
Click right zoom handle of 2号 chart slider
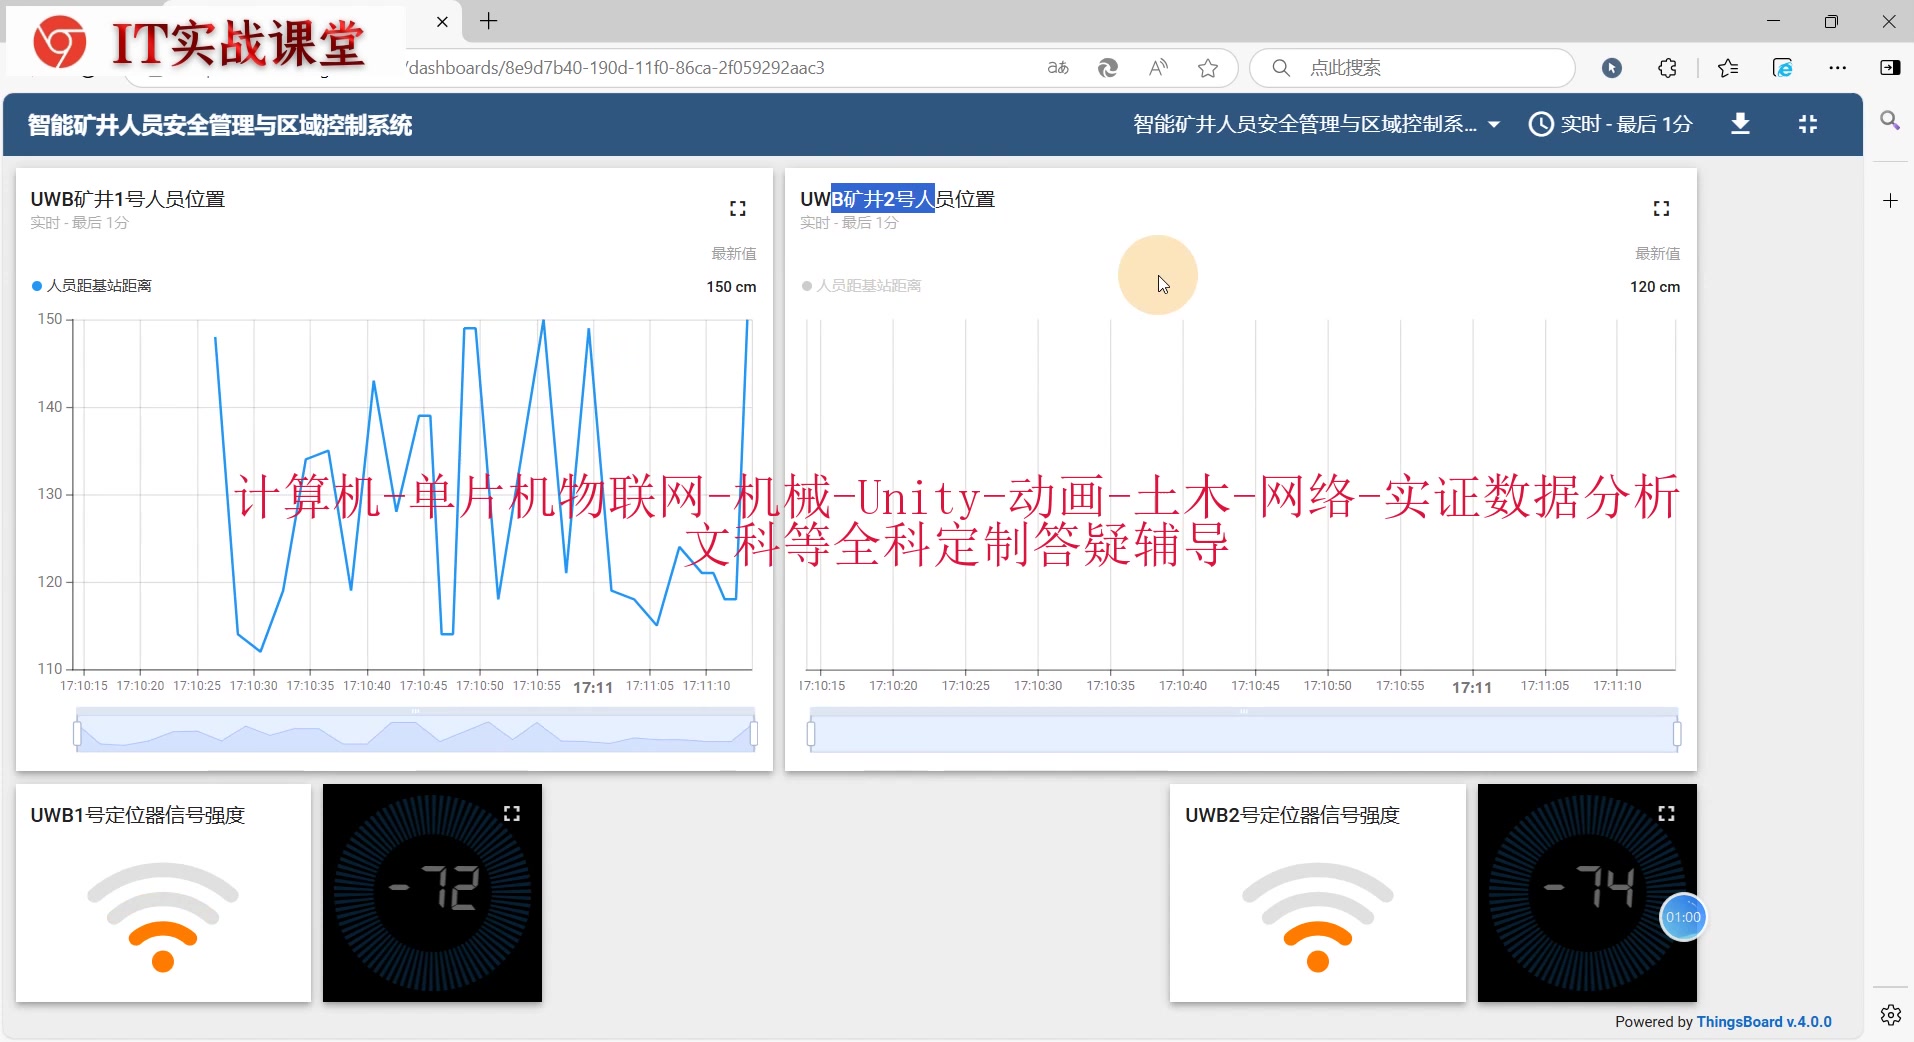pyautogui.click(x=1677, y=734)
